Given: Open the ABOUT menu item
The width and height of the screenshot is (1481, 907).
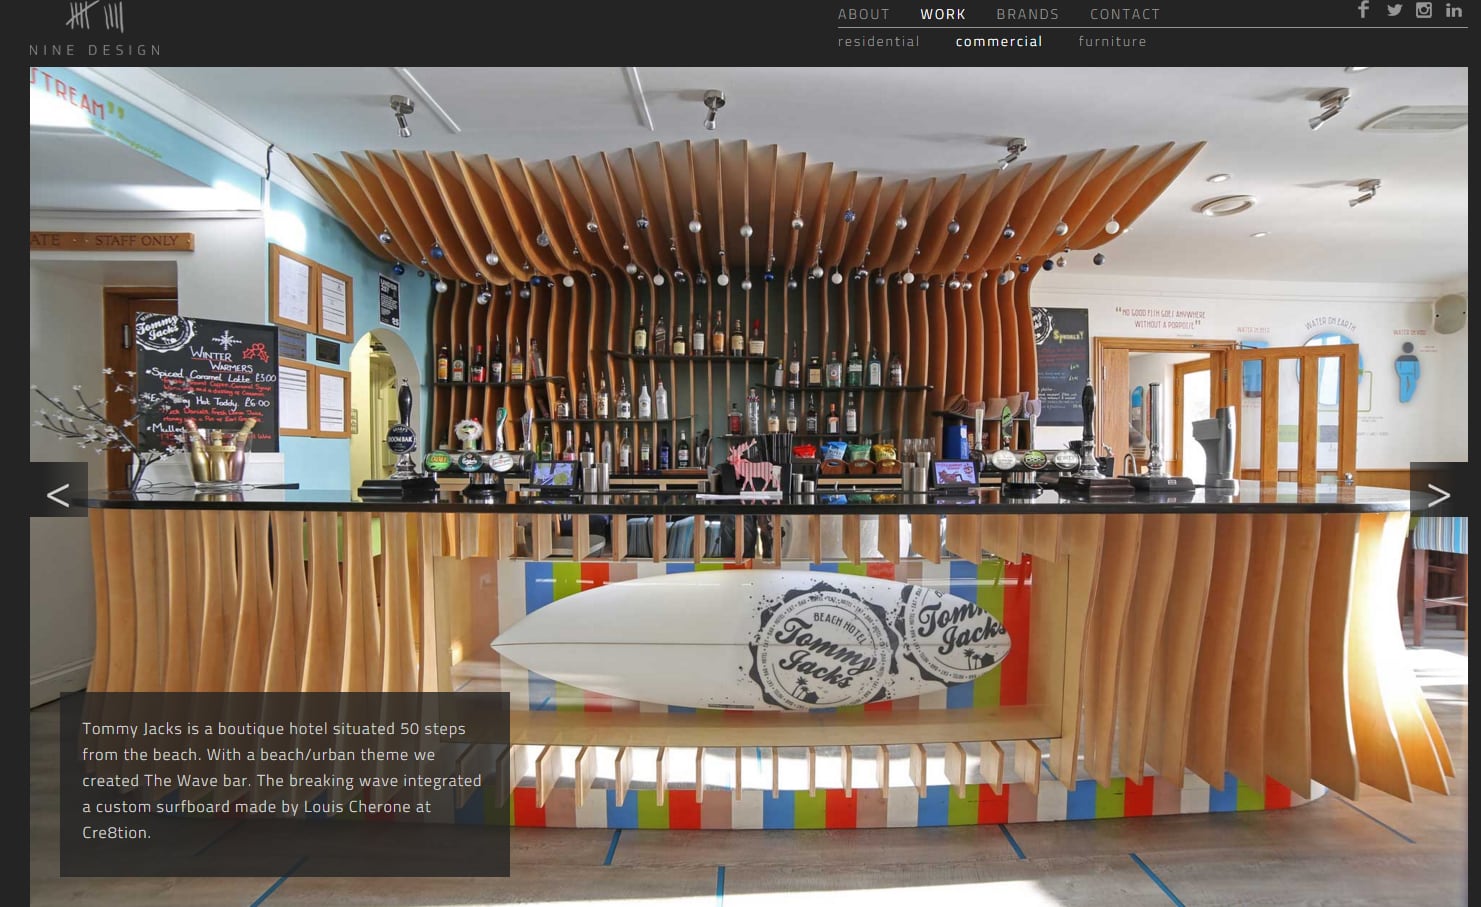Looking at the screenshot, I should (x=864, y=14).
